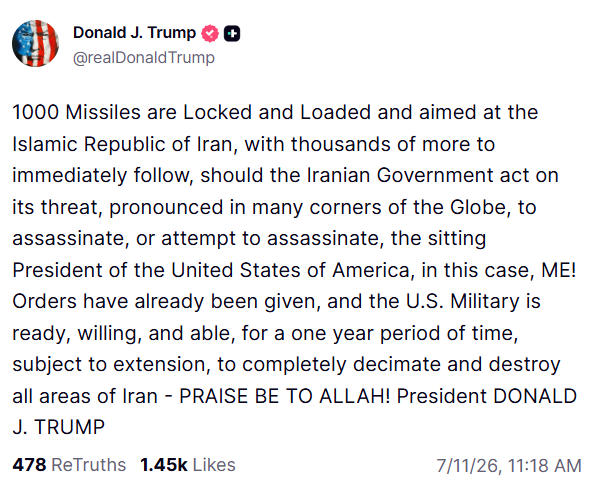591x490 pixels.
Task: Open the @realDonaldTrump handle link
Action: click(x=144, y=58)
